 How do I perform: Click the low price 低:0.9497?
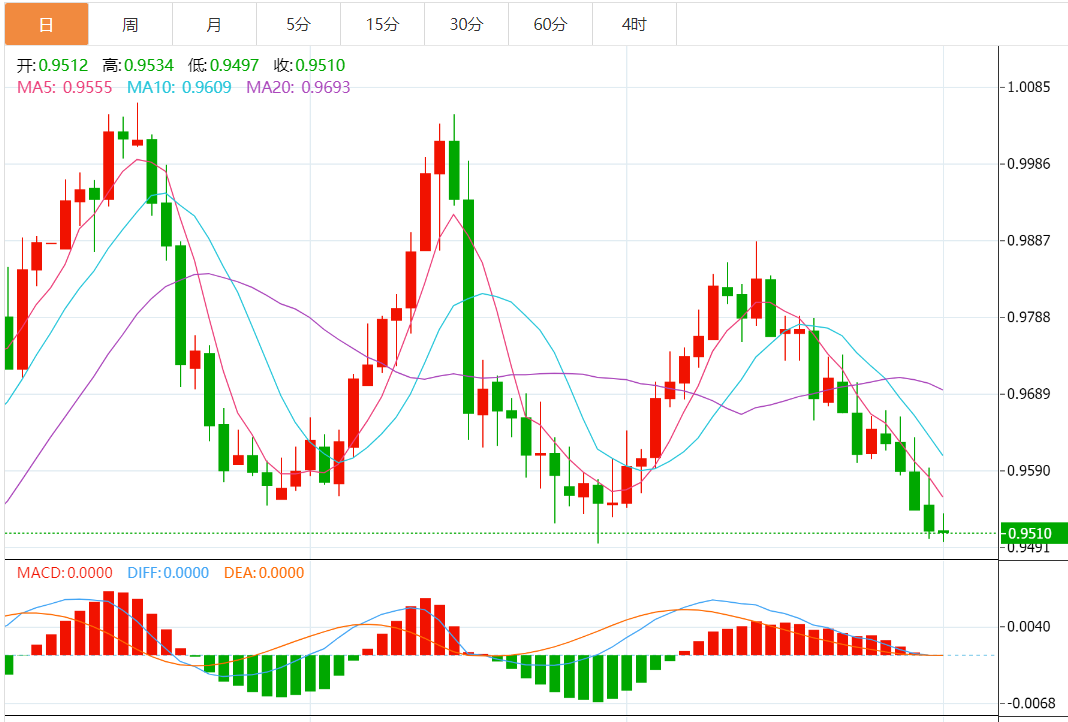(x=224, y=65)
